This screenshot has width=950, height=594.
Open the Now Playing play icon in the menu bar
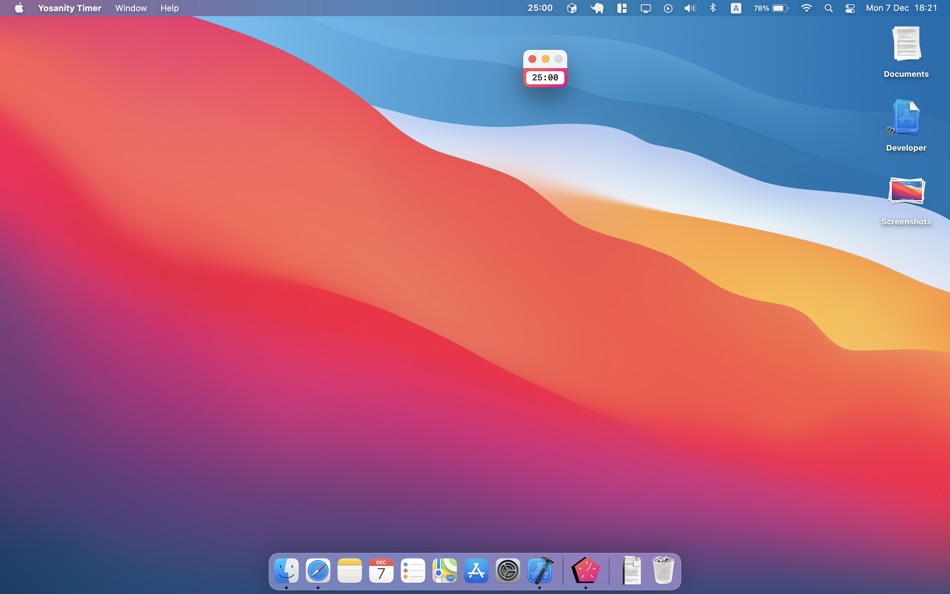coord(668,8)
